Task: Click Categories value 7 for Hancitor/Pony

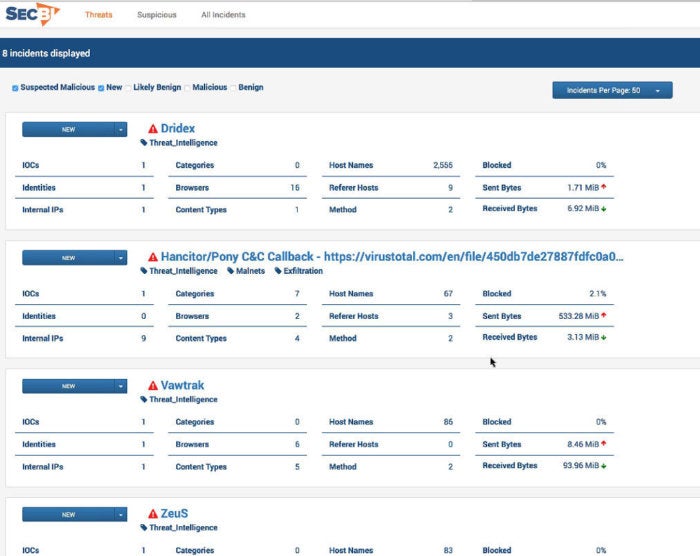Action: [297, 294]
